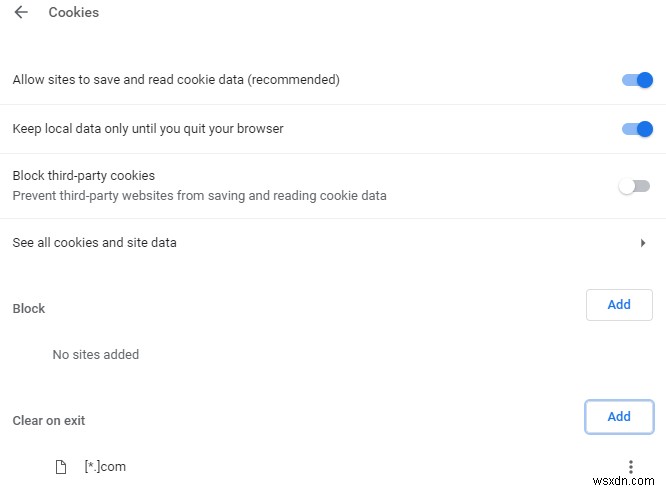Click the back arrow beside Cookies

pyautogui.click(x=21, y=13)
